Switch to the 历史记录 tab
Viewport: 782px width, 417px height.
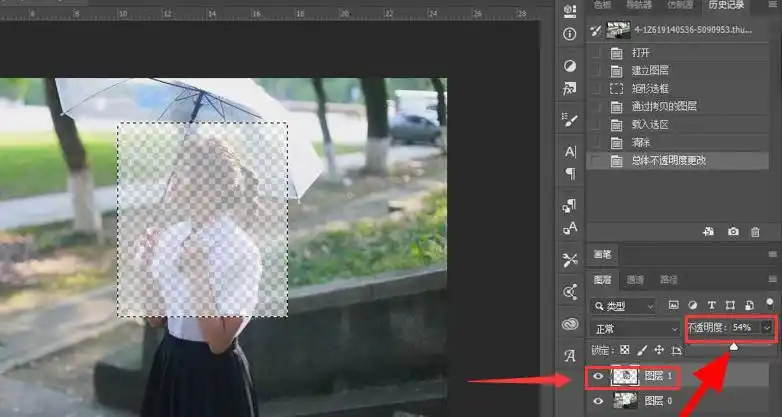729,5
